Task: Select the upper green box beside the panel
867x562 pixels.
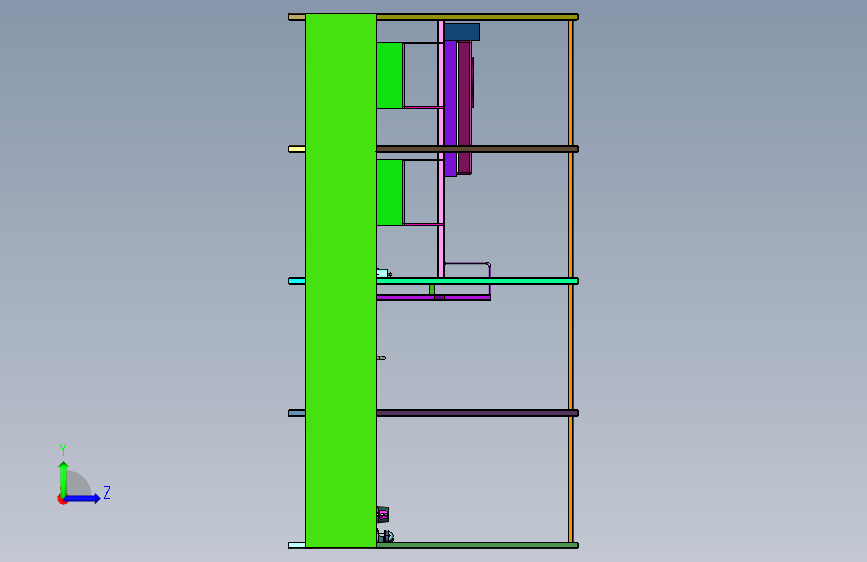Action: 390,75
